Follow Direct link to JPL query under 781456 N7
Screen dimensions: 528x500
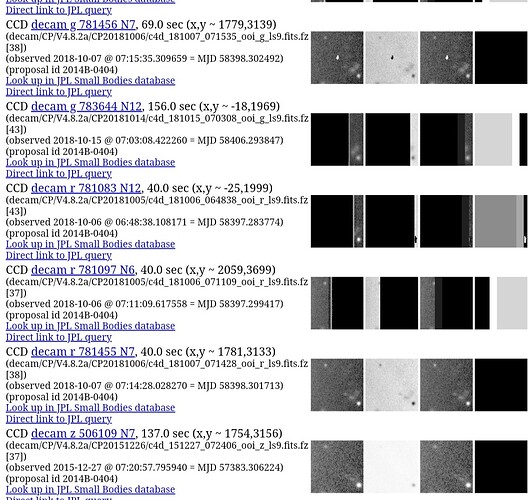click(x=59, y=92)
